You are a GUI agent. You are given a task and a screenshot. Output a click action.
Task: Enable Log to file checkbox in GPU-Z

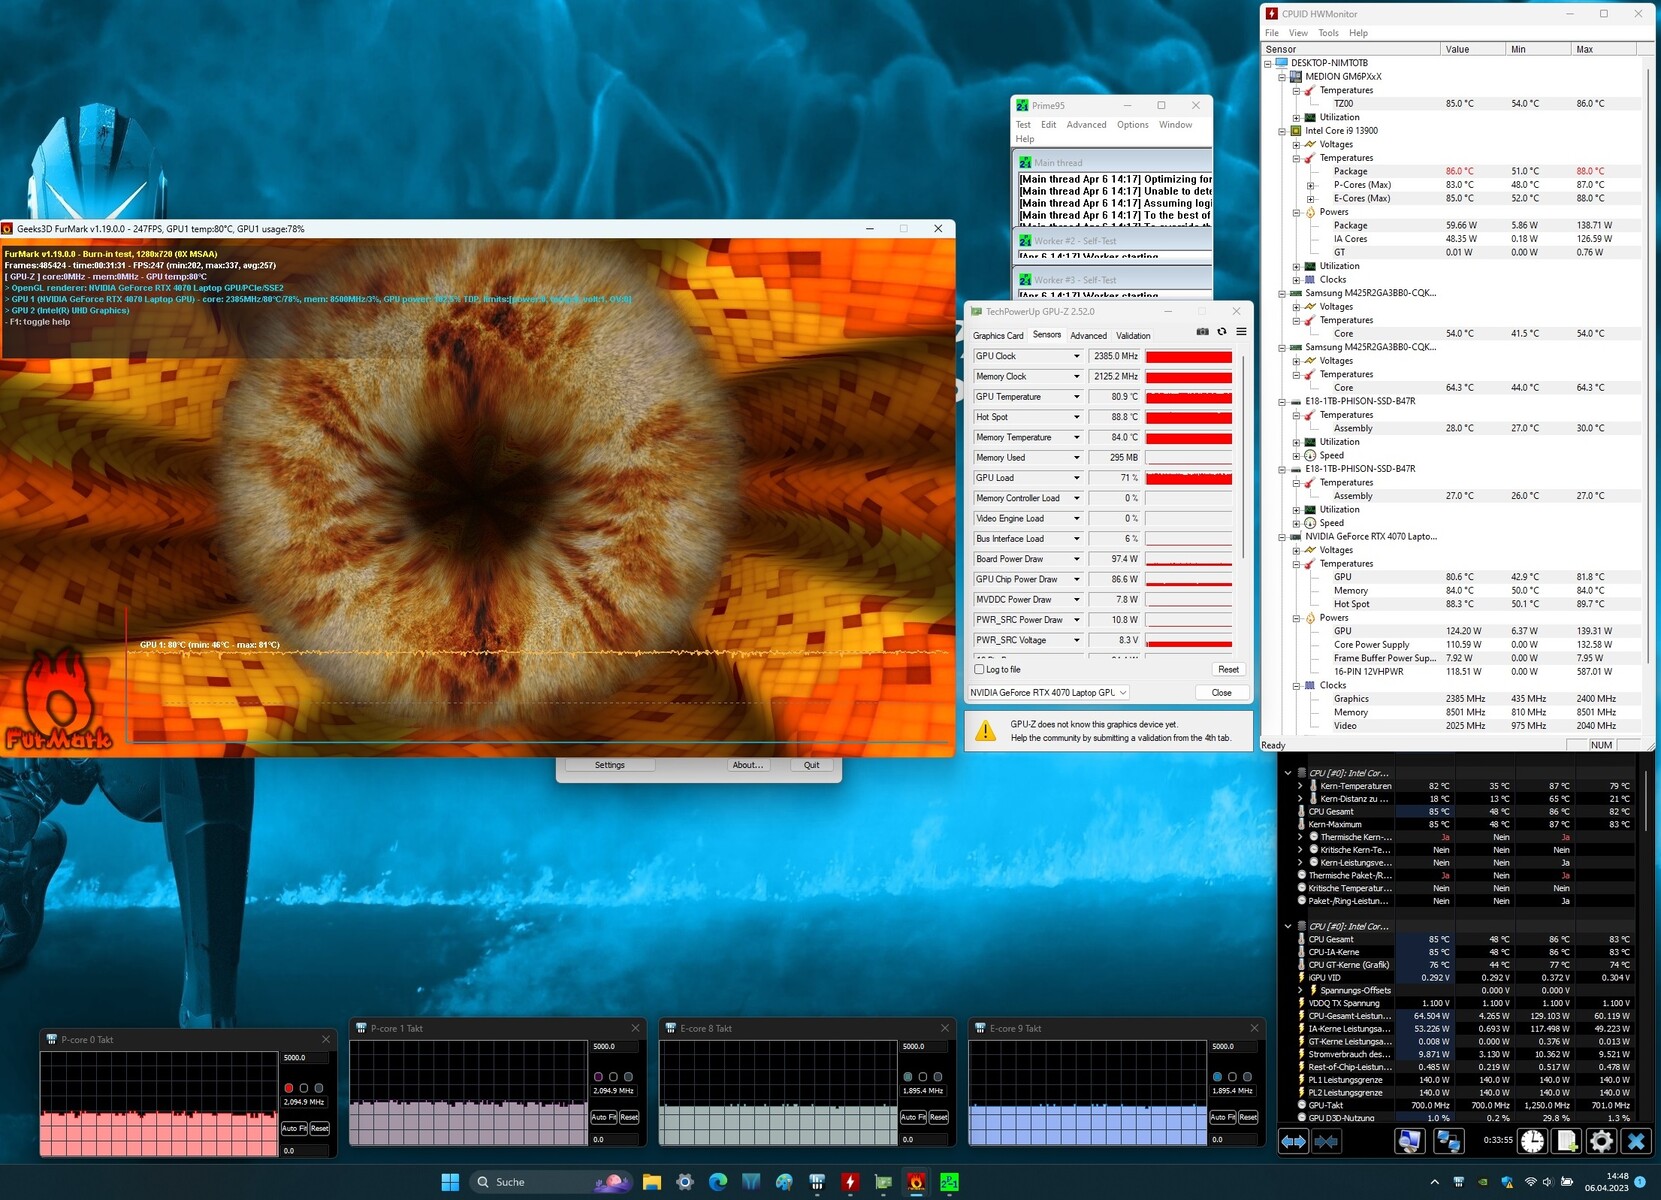[979, 669]
